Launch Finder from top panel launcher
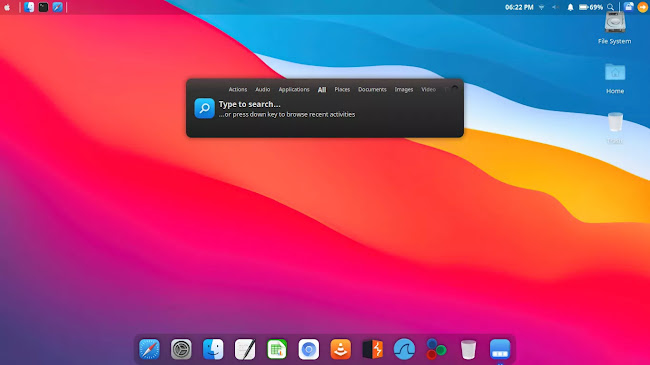 pyautogui.click(x=29, y=7)
